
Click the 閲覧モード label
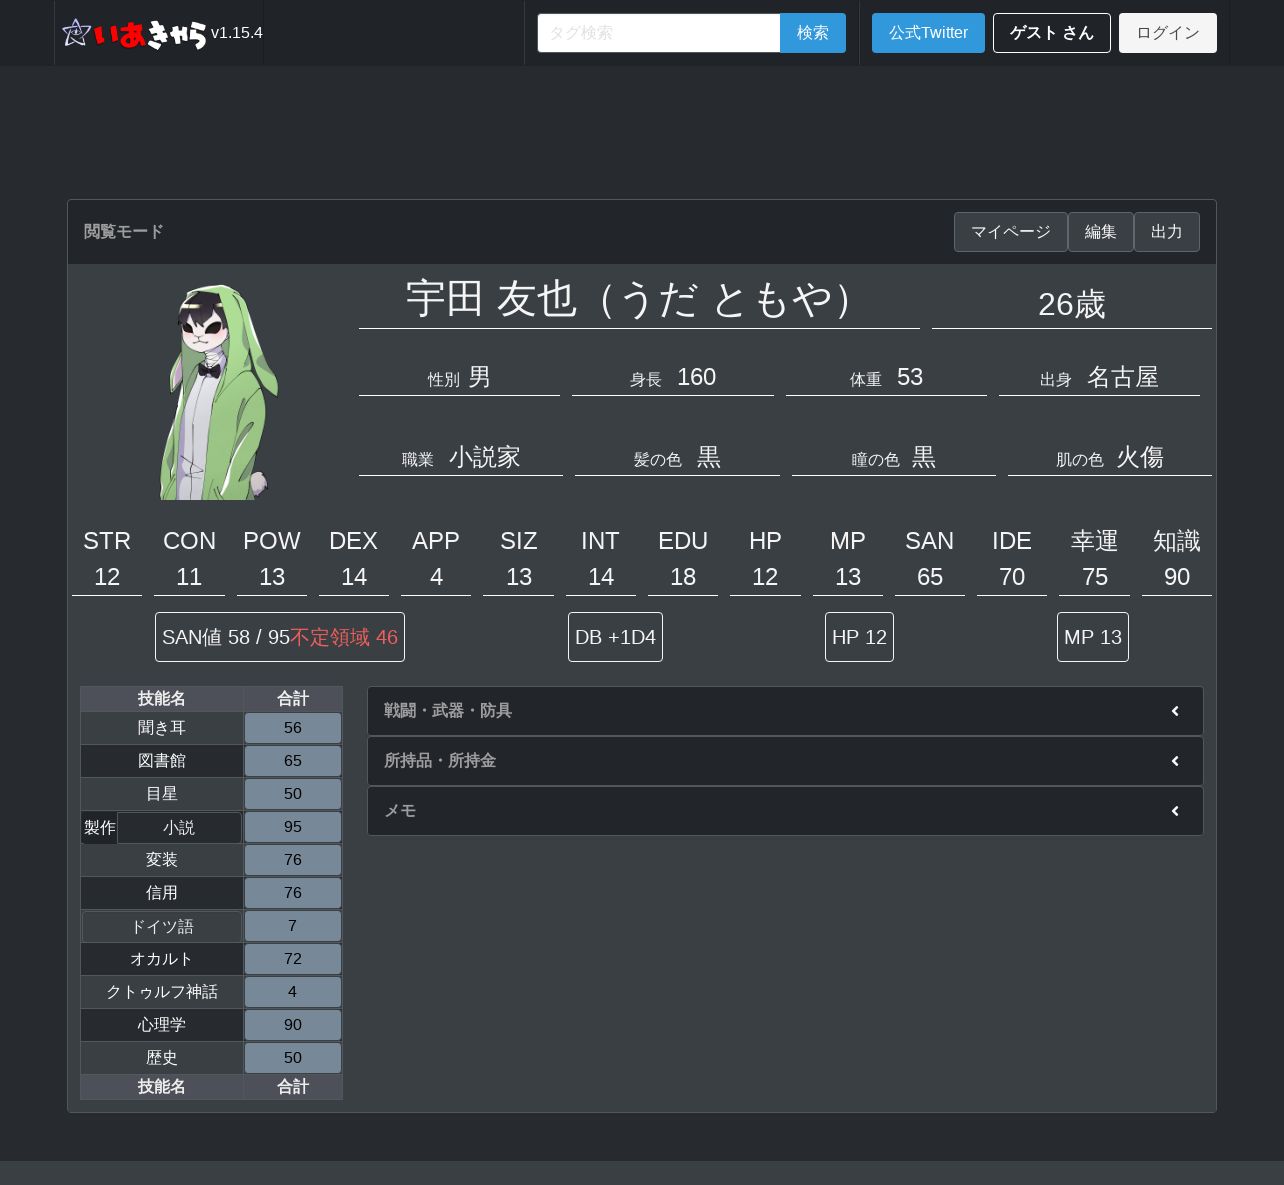[123, 232]
